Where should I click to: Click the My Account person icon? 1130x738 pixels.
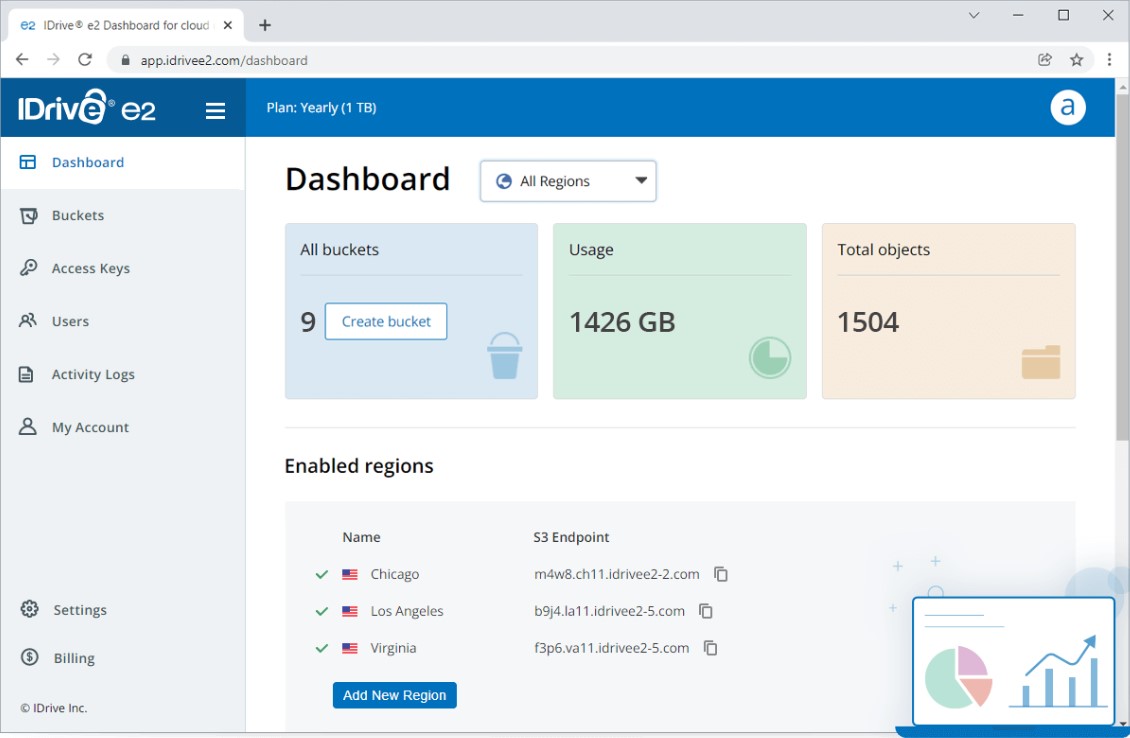[x=27, y=427]
